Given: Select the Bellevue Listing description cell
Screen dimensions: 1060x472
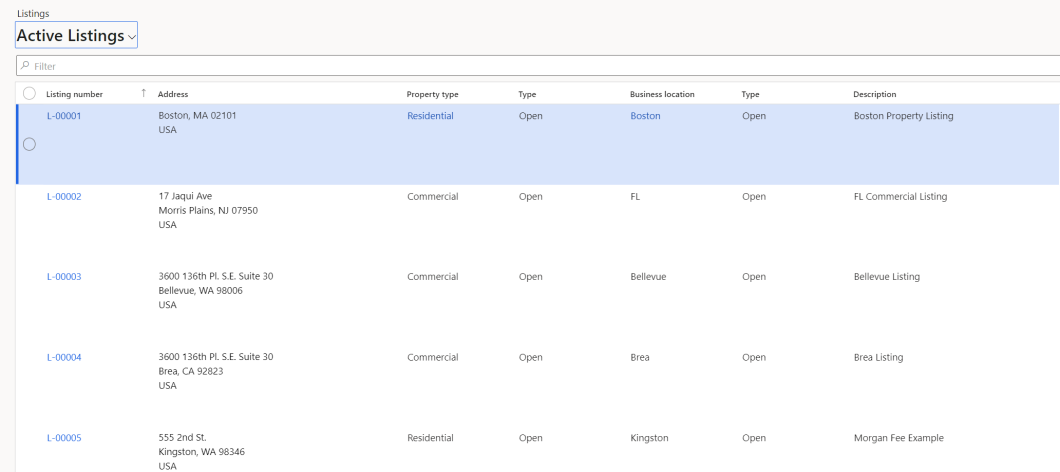Looking at the screenshot, I should pos(886,277).
